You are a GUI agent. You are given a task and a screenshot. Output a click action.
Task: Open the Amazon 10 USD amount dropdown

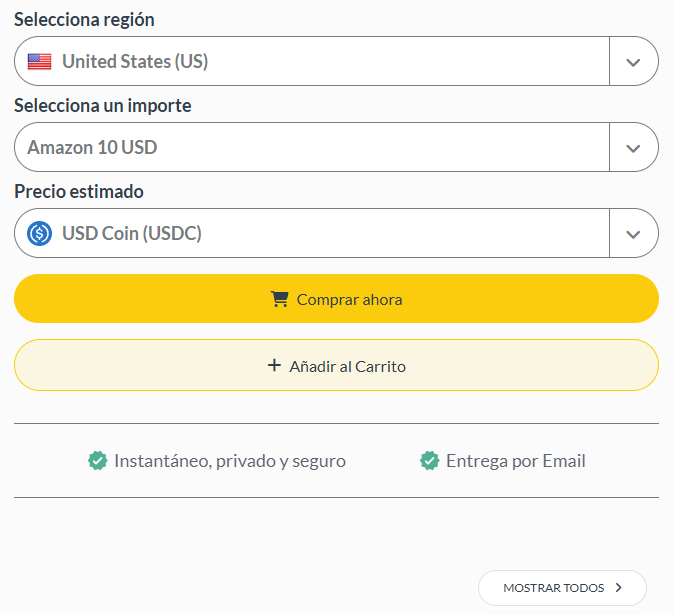[x=336, y=147]
